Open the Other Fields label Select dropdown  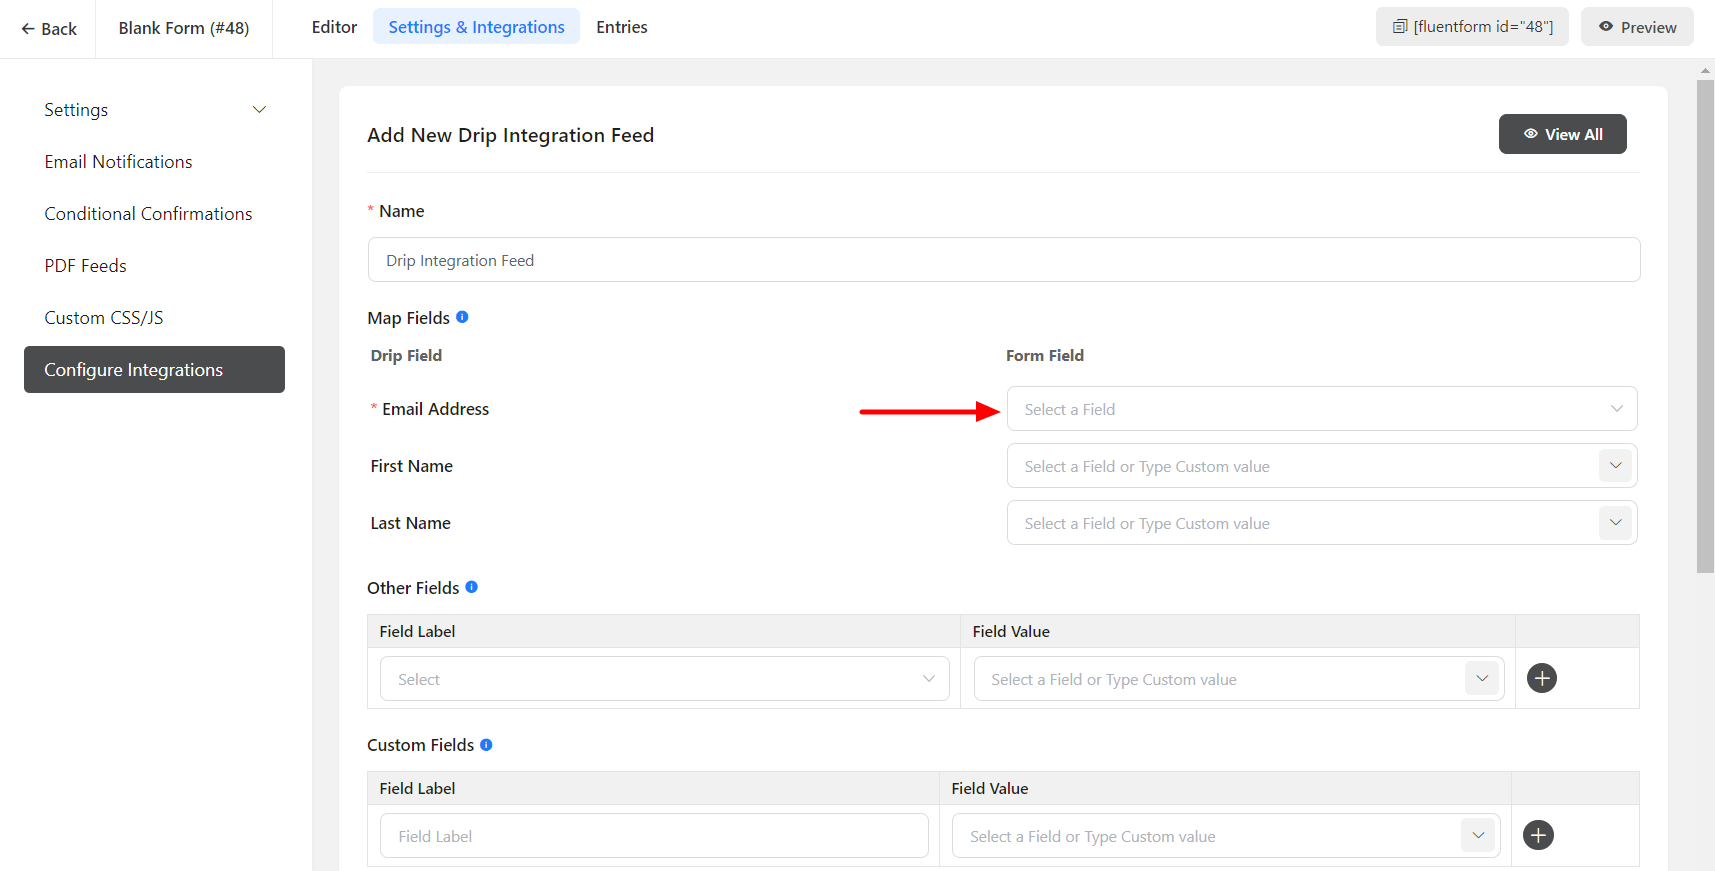(x=664, y=679)
